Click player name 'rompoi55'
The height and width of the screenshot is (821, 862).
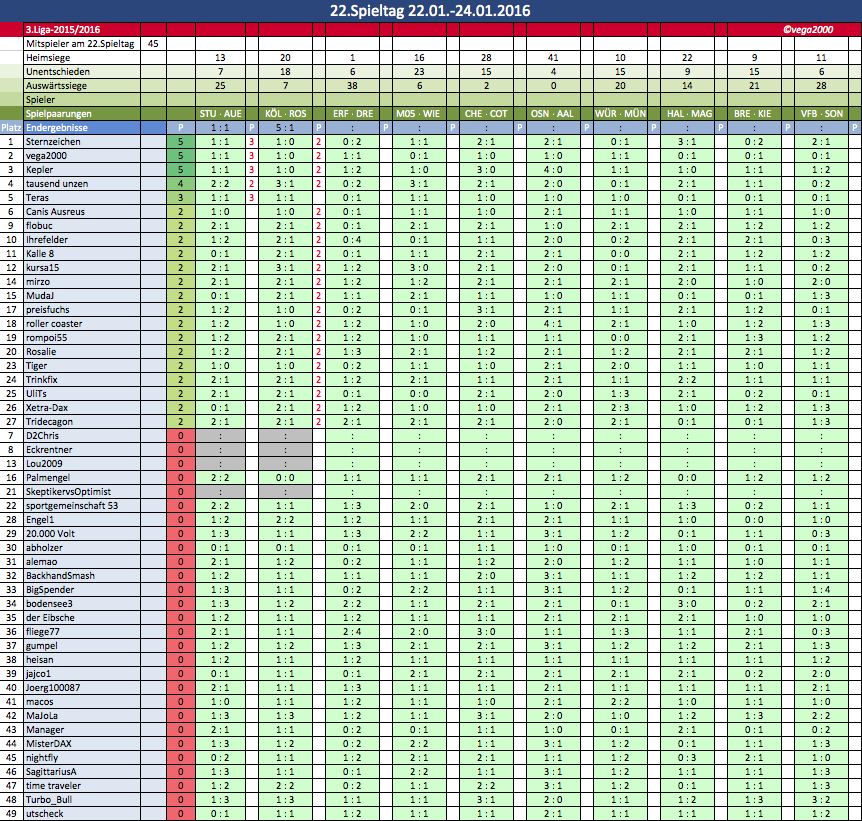(47, 338)
